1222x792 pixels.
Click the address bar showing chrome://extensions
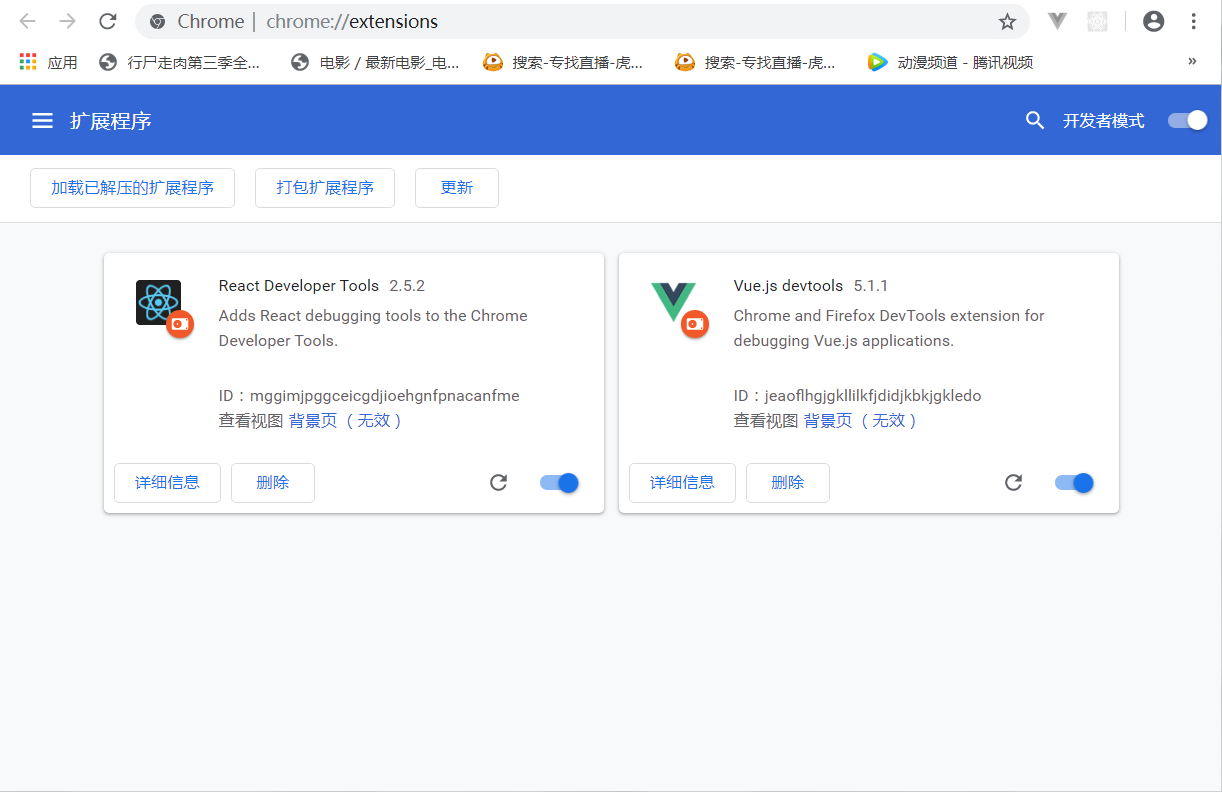pos(582,21)
